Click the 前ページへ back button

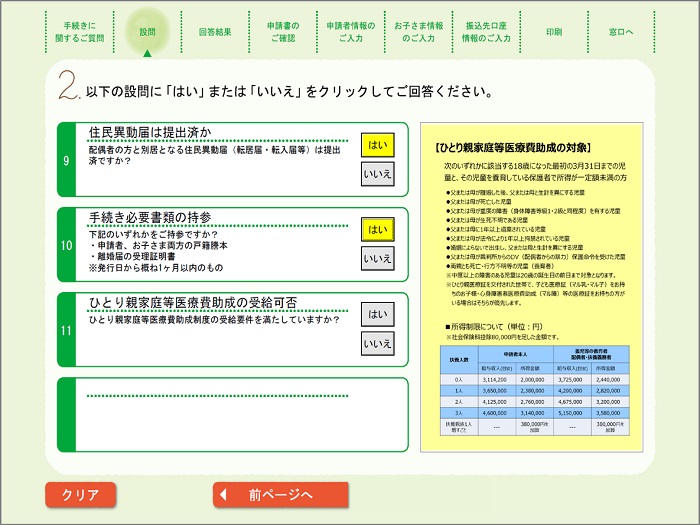280,494
